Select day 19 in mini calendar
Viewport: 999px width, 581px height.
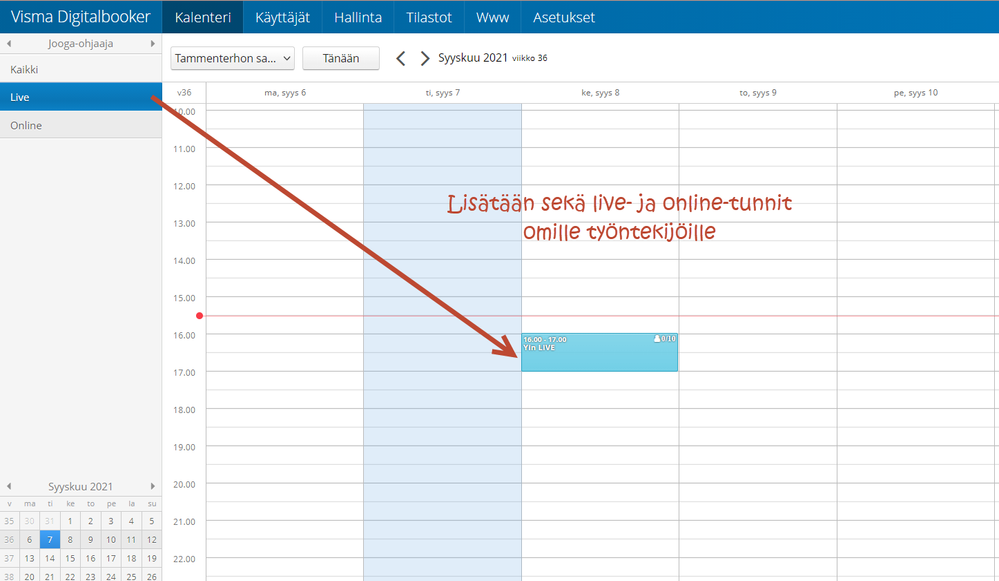coord(152,558)
